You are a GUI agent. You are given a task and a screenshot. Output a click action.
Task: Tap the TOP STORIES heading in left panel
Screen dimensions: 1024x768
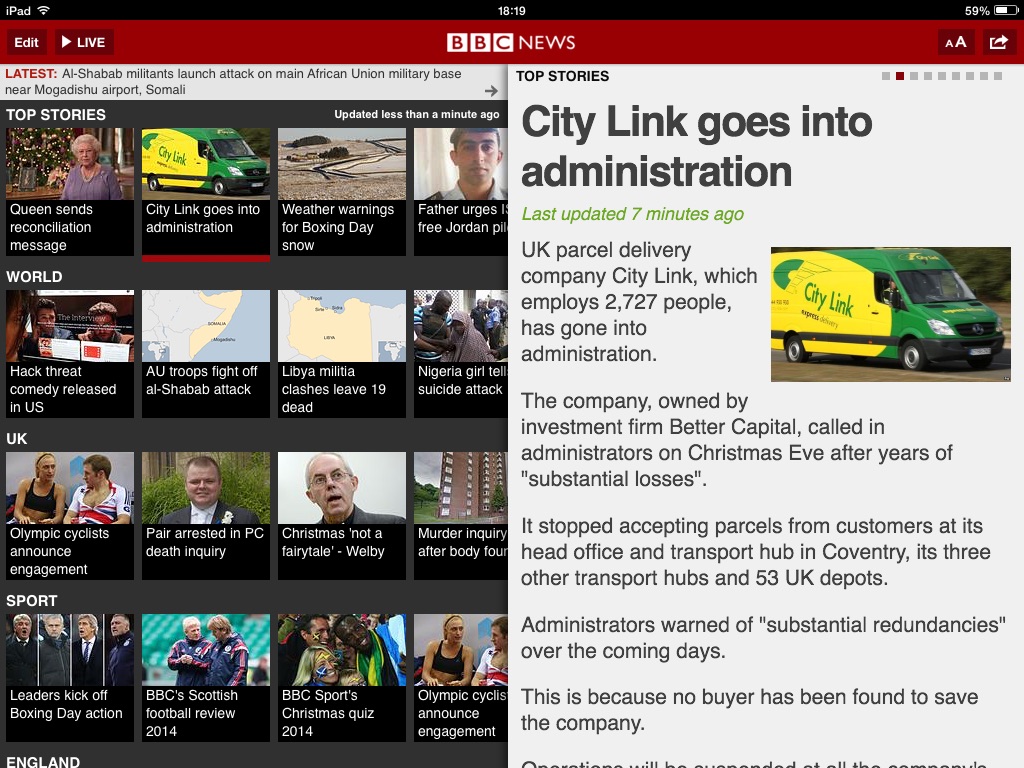point(56,115)
